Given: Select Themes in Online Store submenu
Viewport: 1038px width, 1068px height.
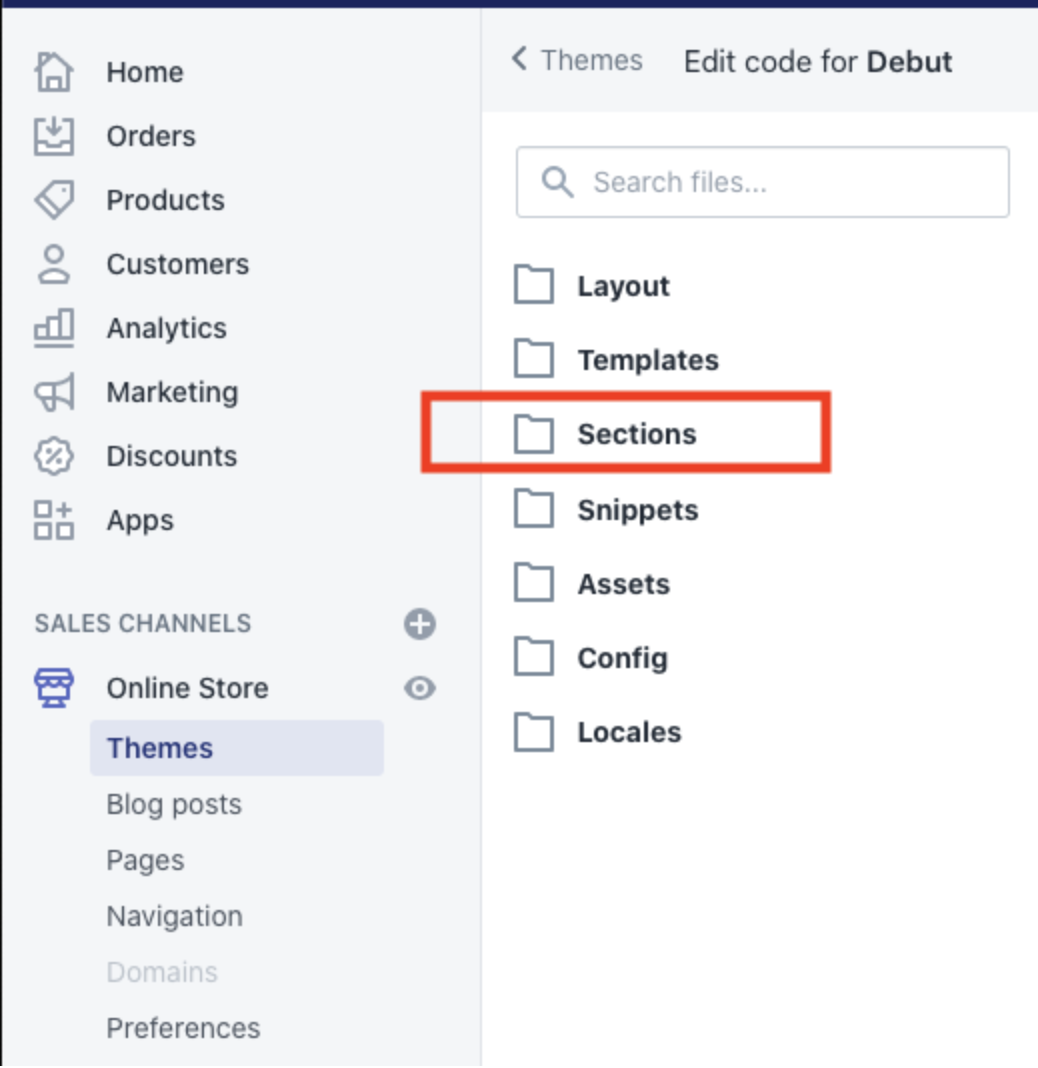Looking at the screenshot, I should point(236,748).
